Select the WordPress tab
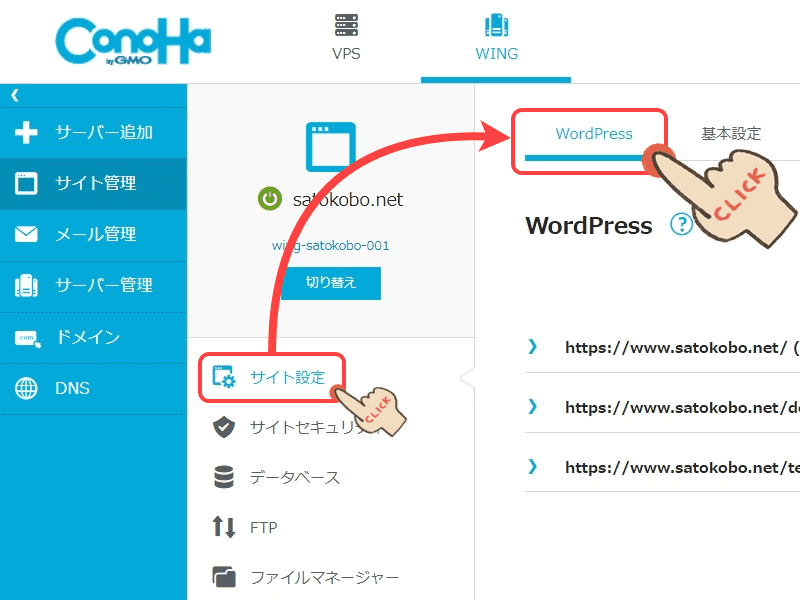This screenshot has width=800, height=600. click(594, 134)
